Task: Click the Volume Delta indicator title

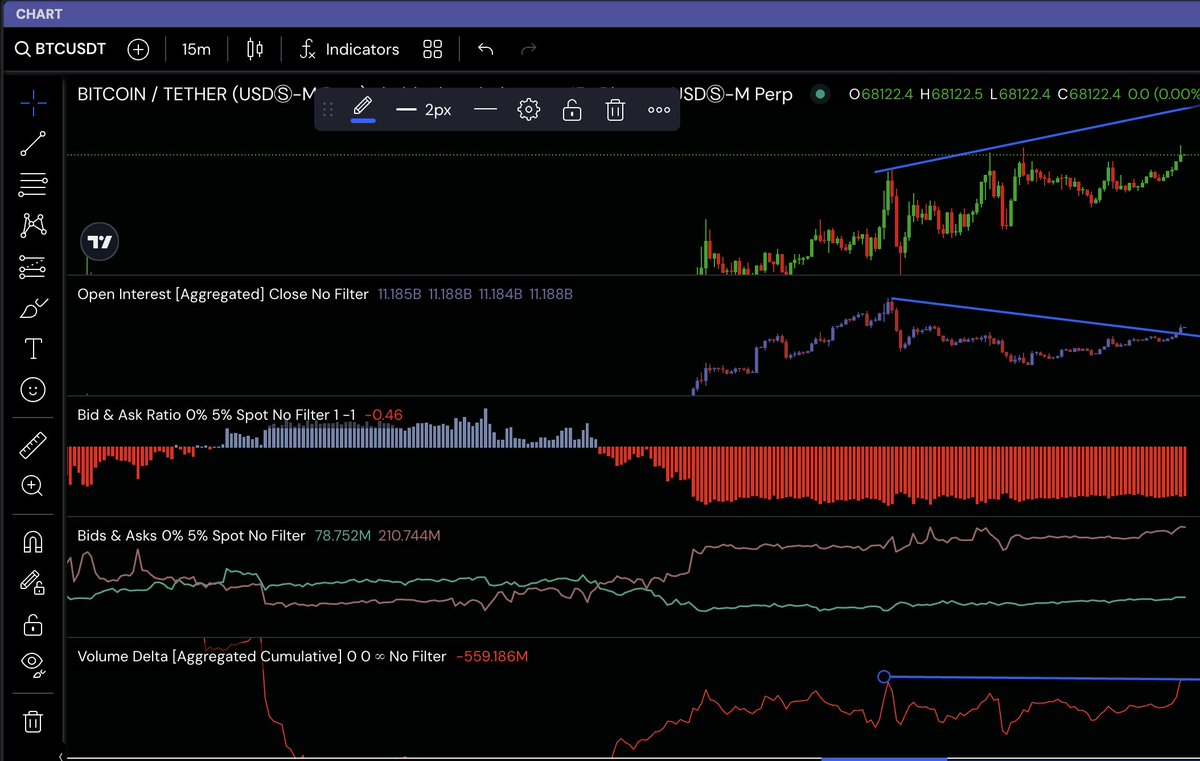Action: click(x=262, y=657)
